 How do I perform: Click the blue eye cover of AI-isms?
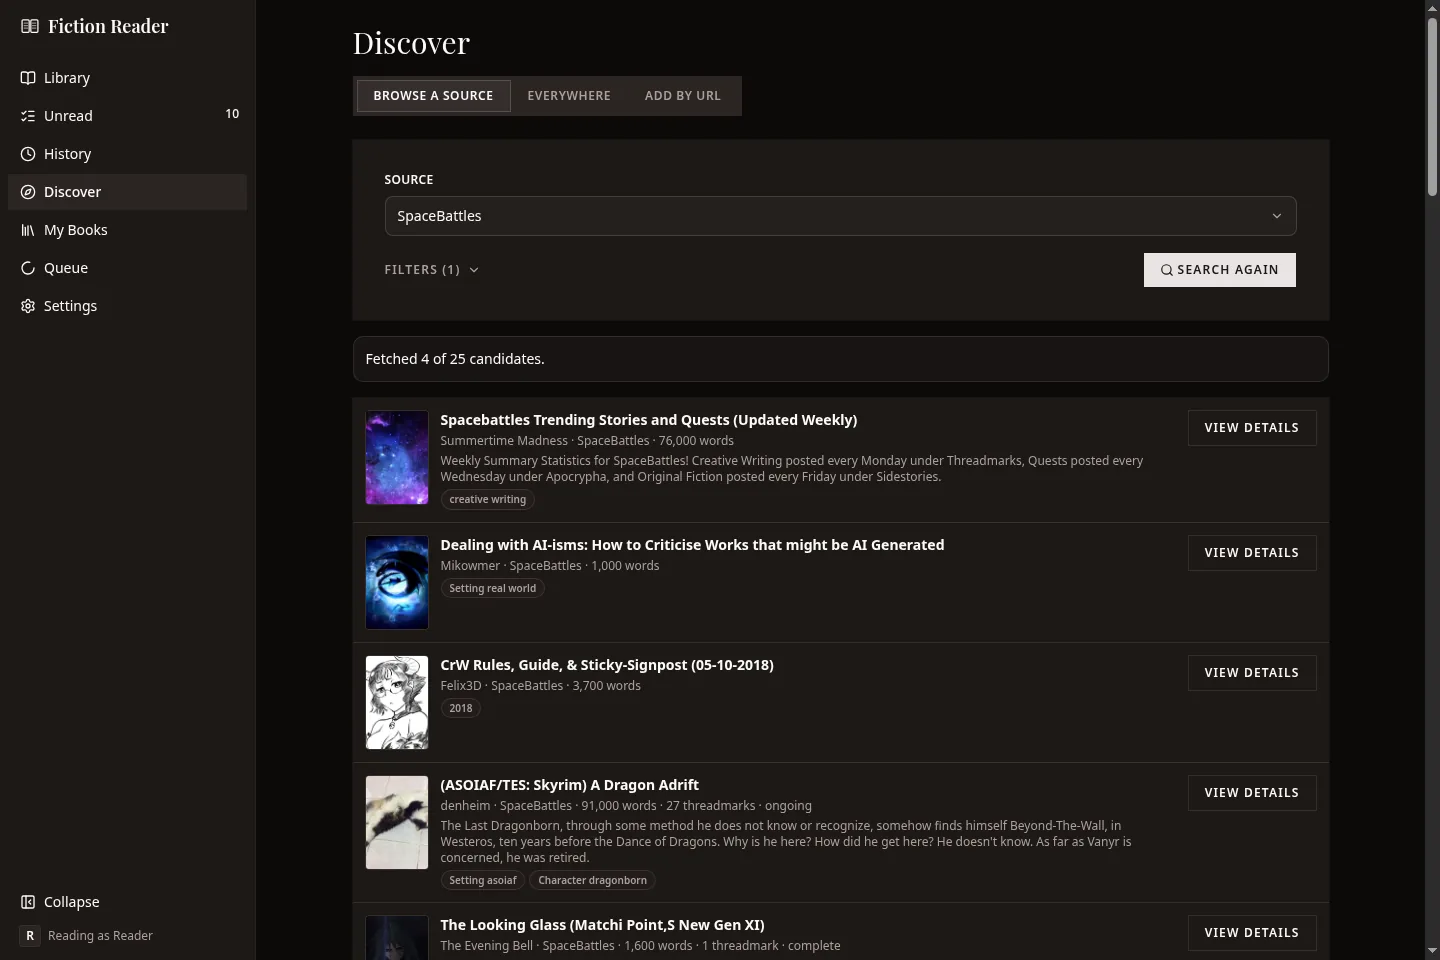(397, 582)
